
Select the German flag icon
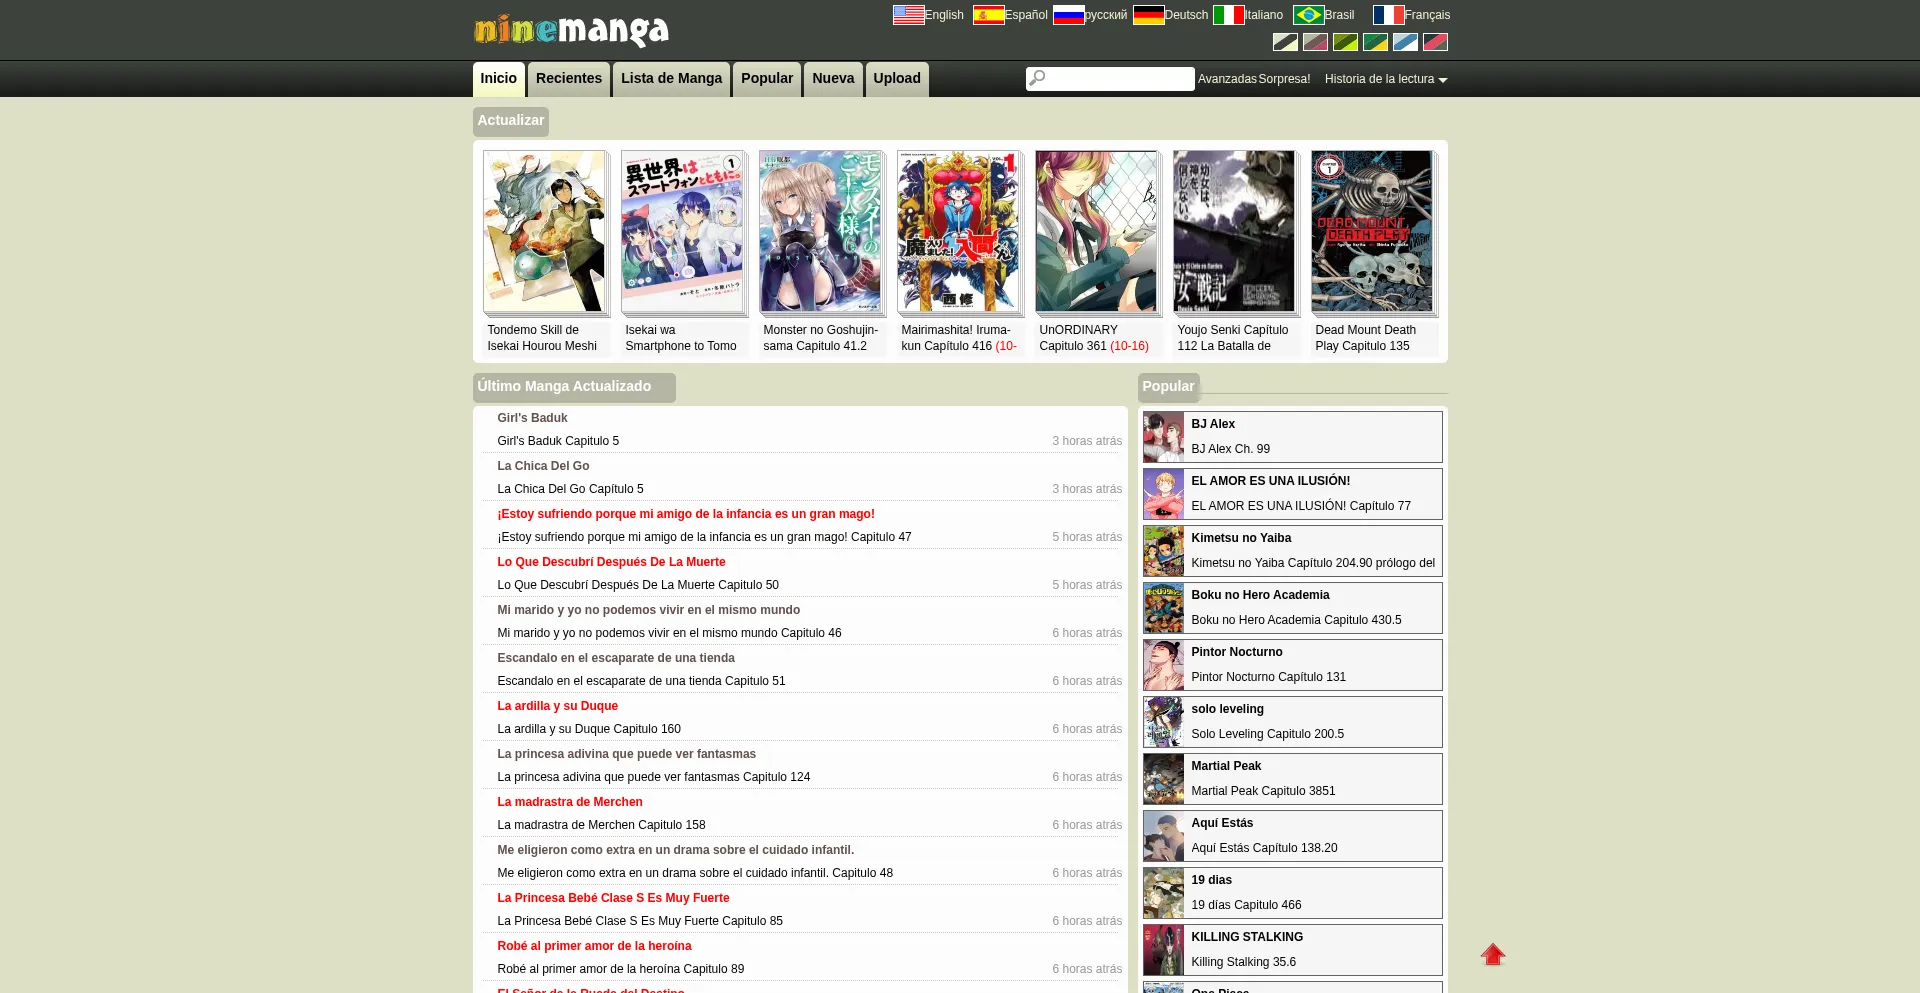(1148, 15)
